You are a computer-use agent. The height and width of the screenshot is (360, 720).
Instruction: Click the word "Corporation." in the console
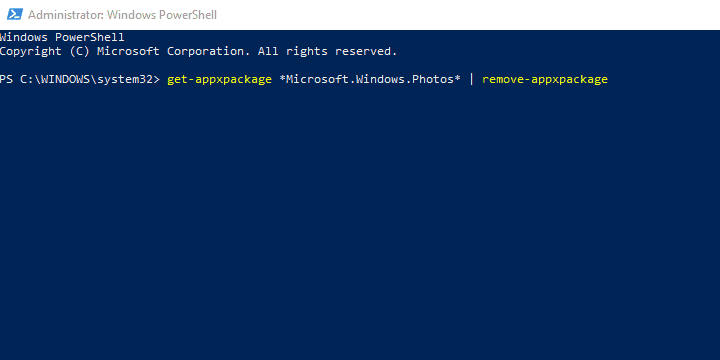pyautogui.click(x=209, y=51)
